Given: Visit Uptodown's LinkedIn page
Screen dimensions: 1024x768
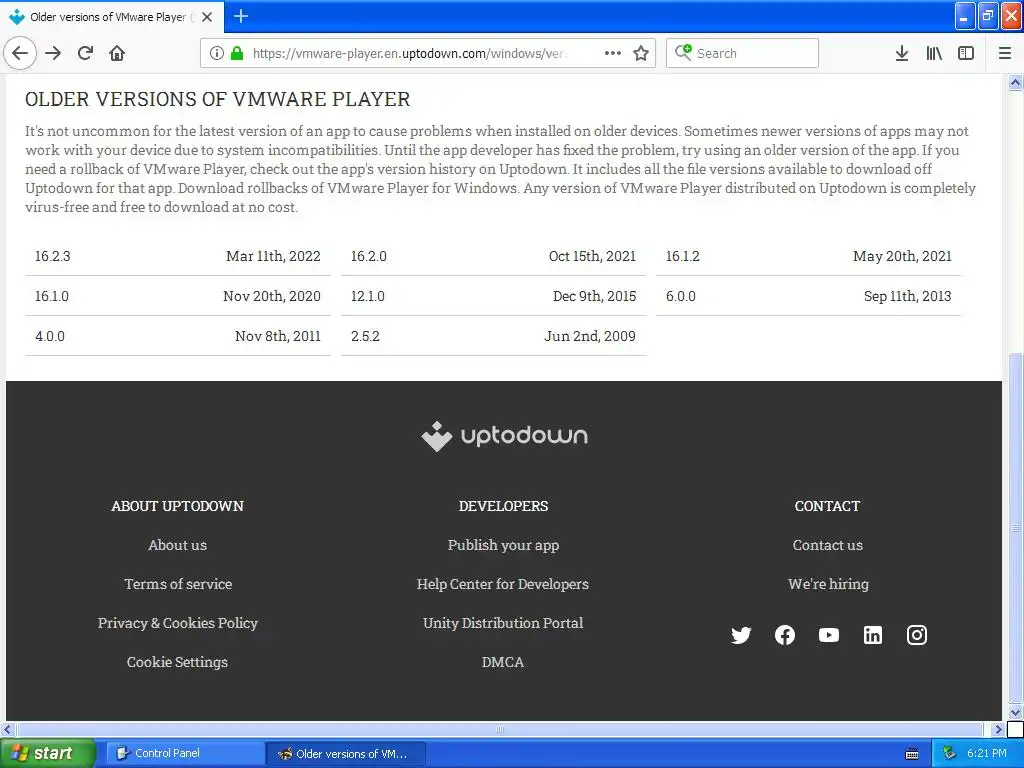Looking at the screenshot, I should click(x=872, y=635).
